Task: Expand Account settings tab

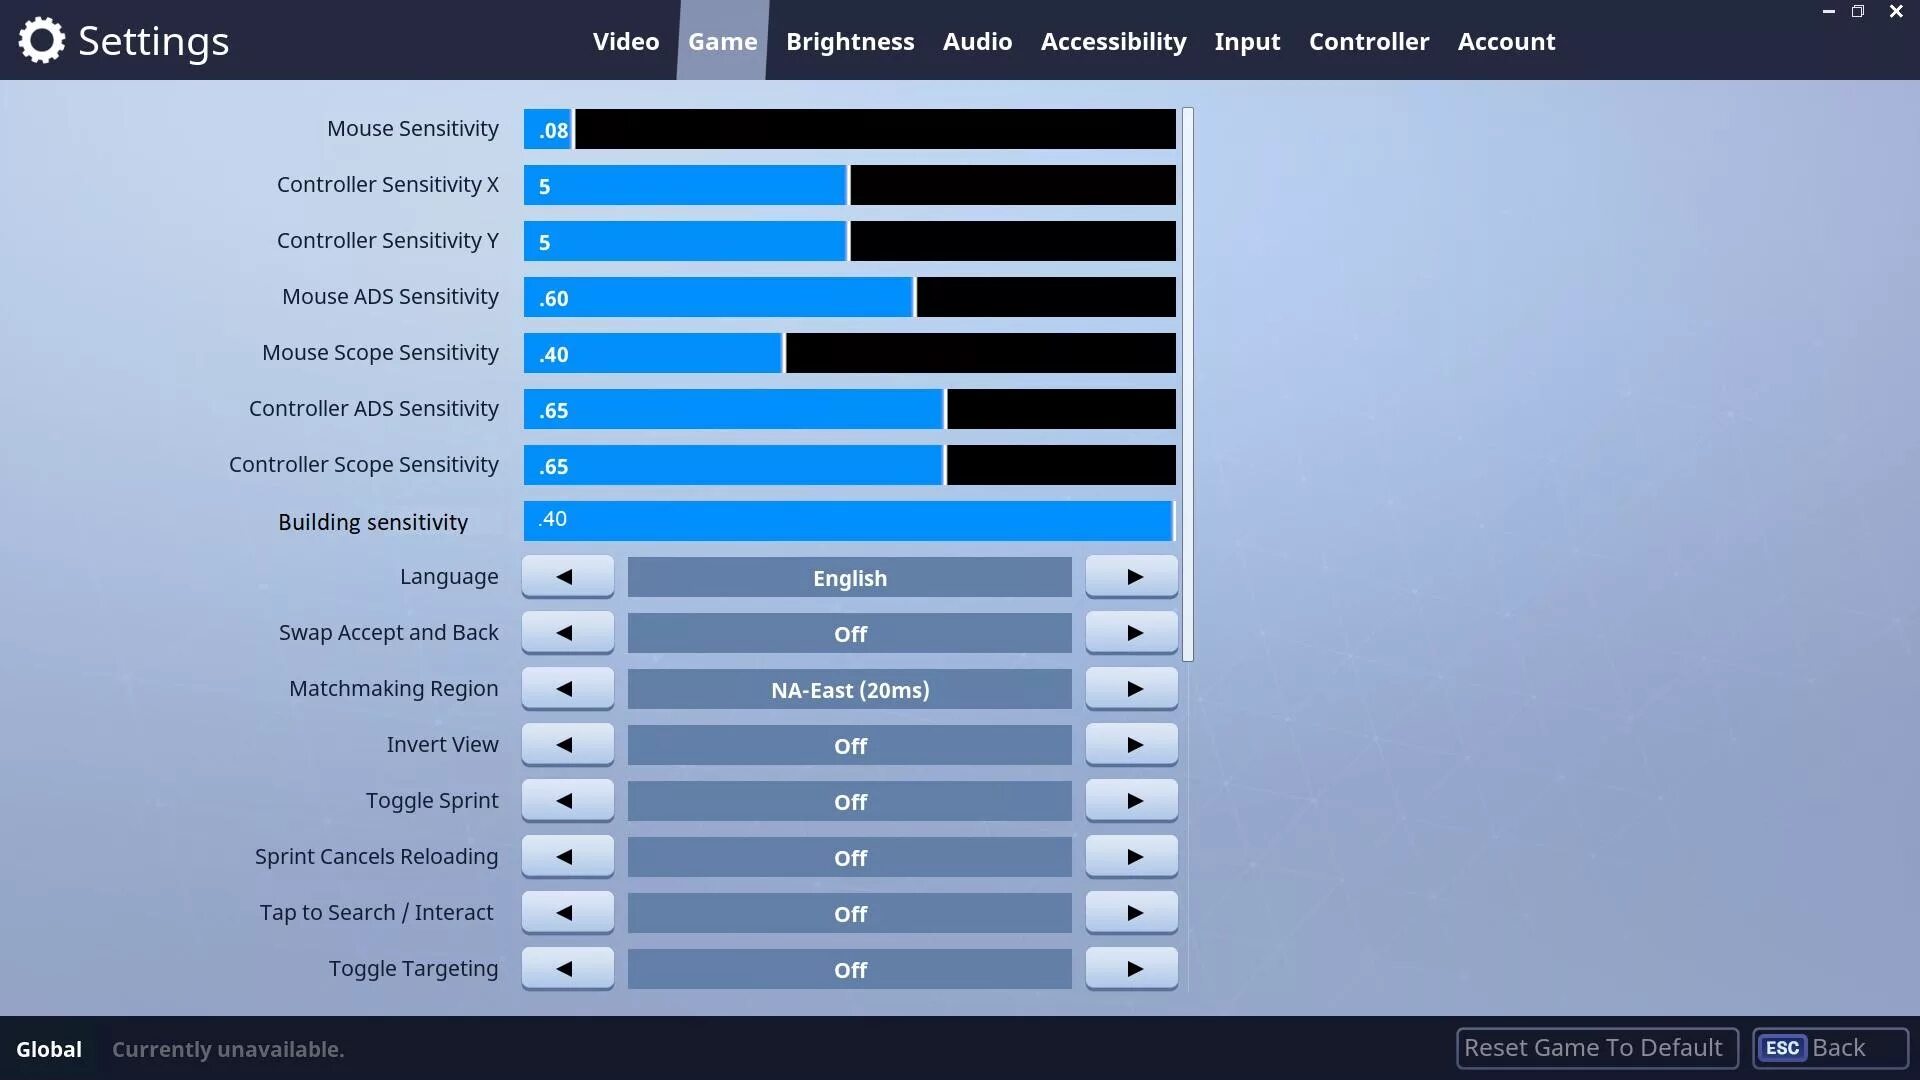Action: [1506, 40]
